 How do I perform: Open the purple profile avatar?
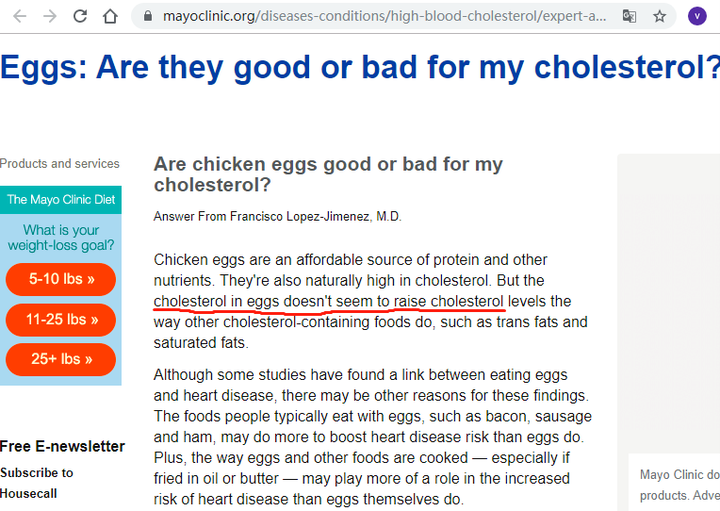pyautogui.click(x=697, y=16)
